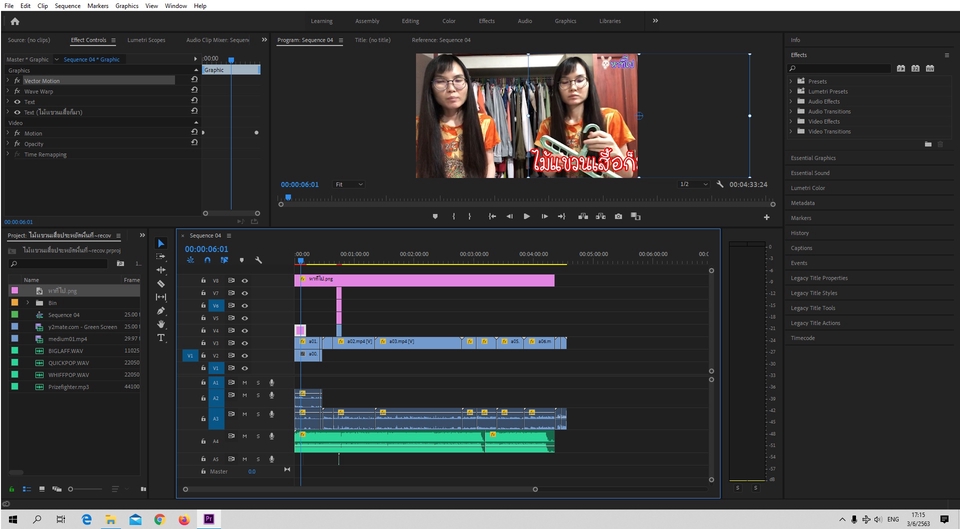
Task: Open the Lumetri Color panel
Action: [808, 188]
